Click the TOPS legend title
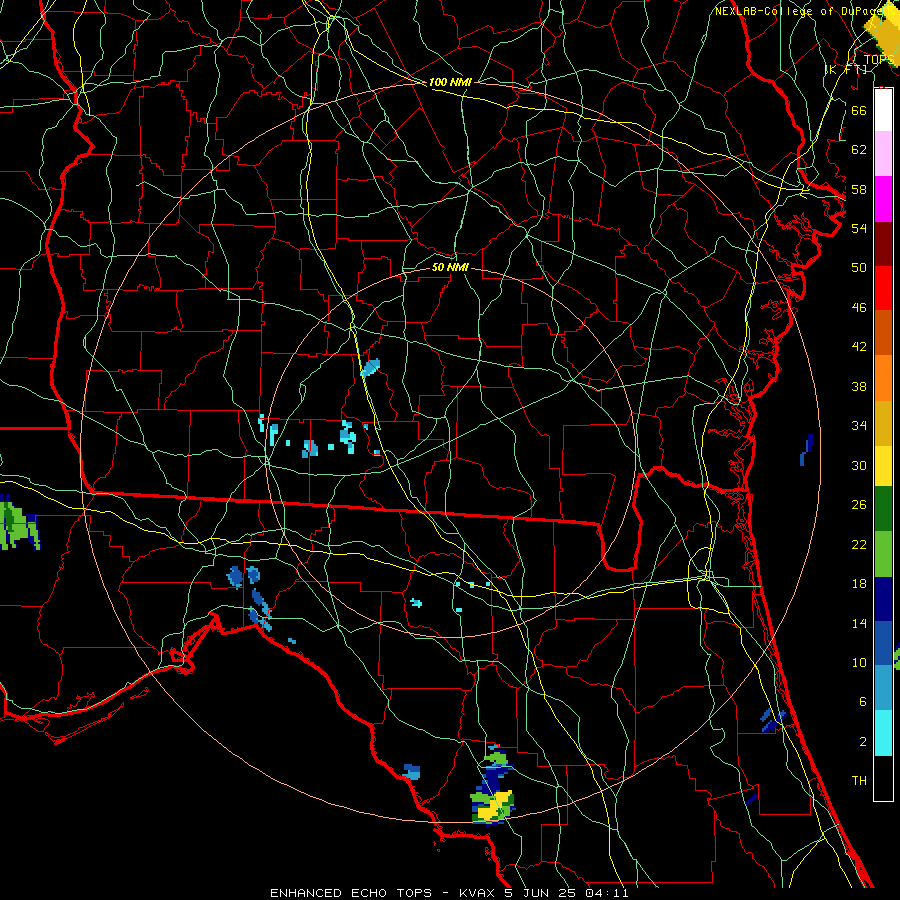This screenshot has width=900, height=900. tap(879, 60)
